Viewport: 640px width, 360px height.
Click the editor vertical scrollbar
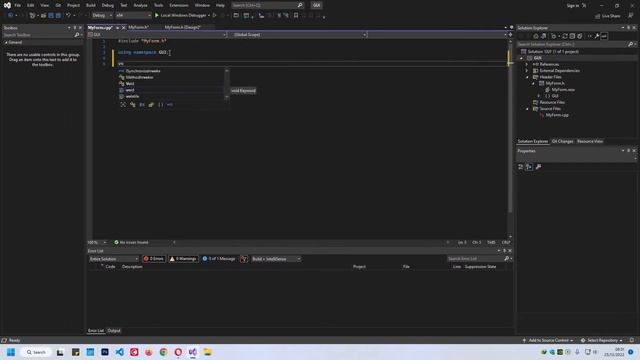[x=510, y=139]
